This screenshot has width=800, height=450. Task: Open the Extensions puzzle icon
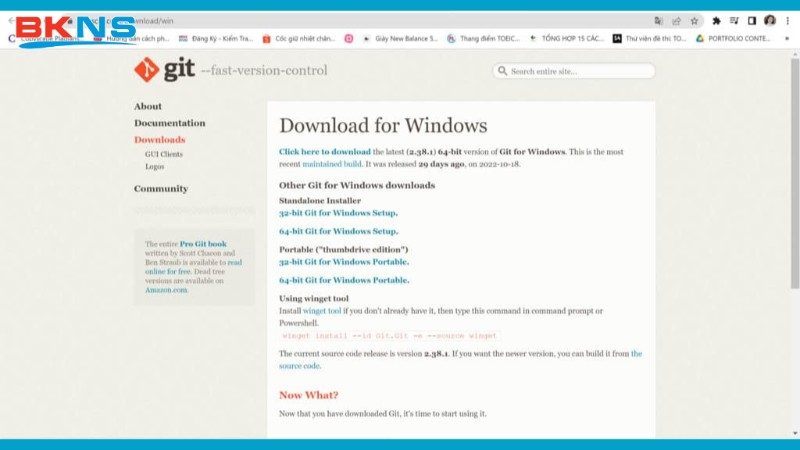click(716, 21)
